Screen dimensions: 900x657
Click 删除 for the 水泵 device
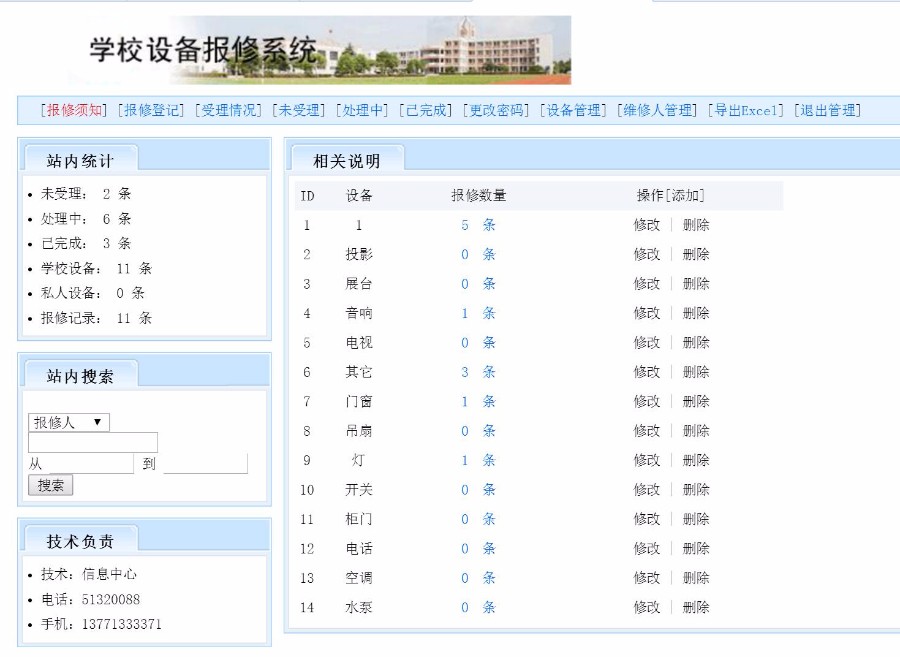click(694, 607)
